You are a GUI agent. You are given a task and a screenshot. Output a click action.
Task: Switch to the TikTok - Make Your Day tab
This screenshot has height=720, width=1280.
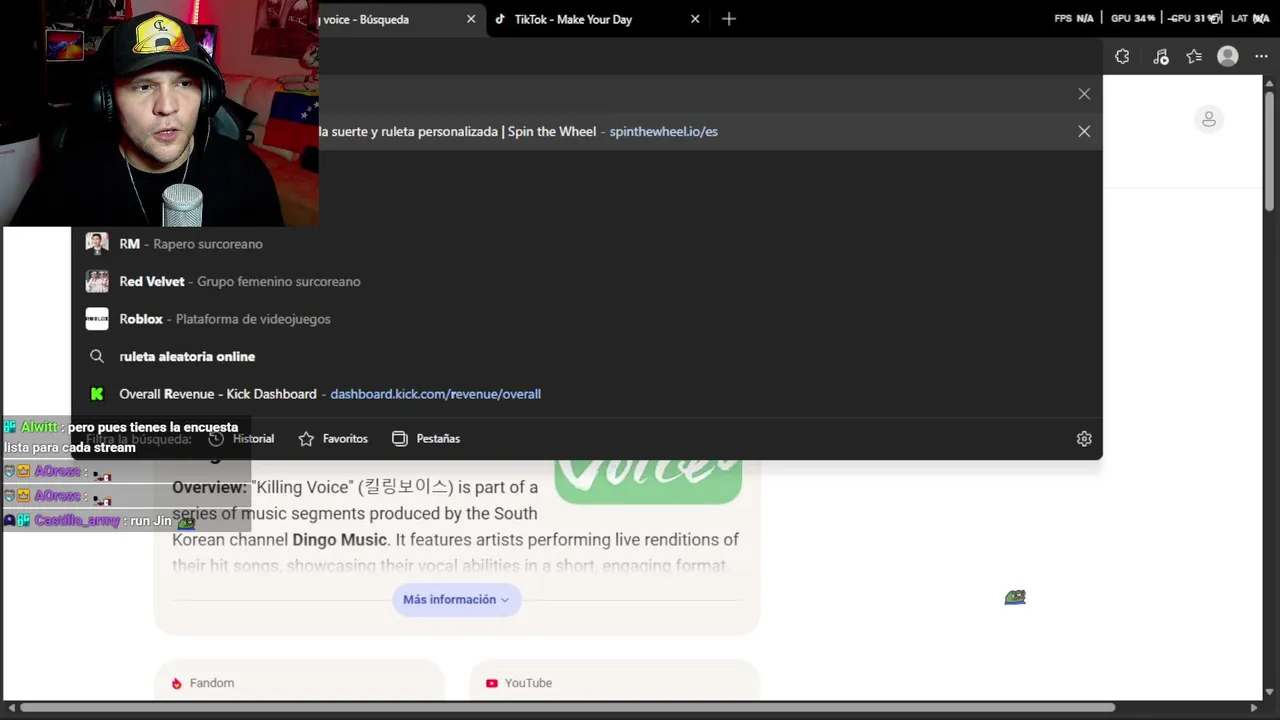tap(596, 19)
